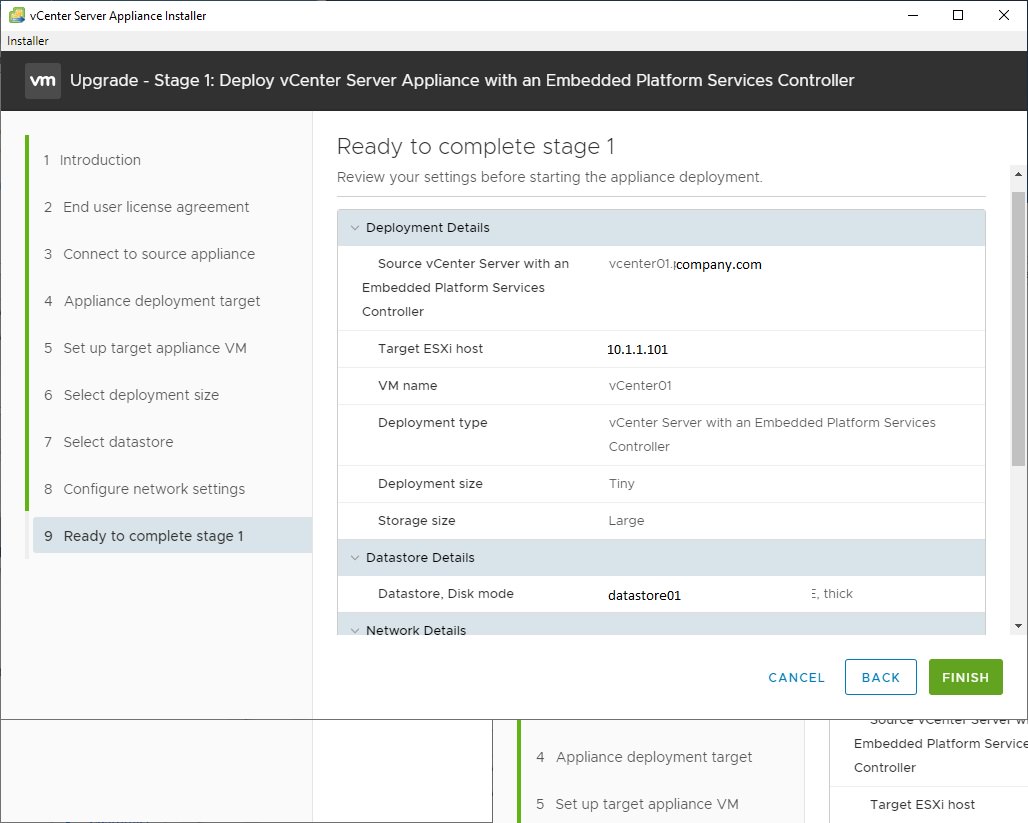Click the vertical scrollbar thumb
The width and height of the screenshot is (1028, 823).
pyautogui.click(x=1018, y=329)
